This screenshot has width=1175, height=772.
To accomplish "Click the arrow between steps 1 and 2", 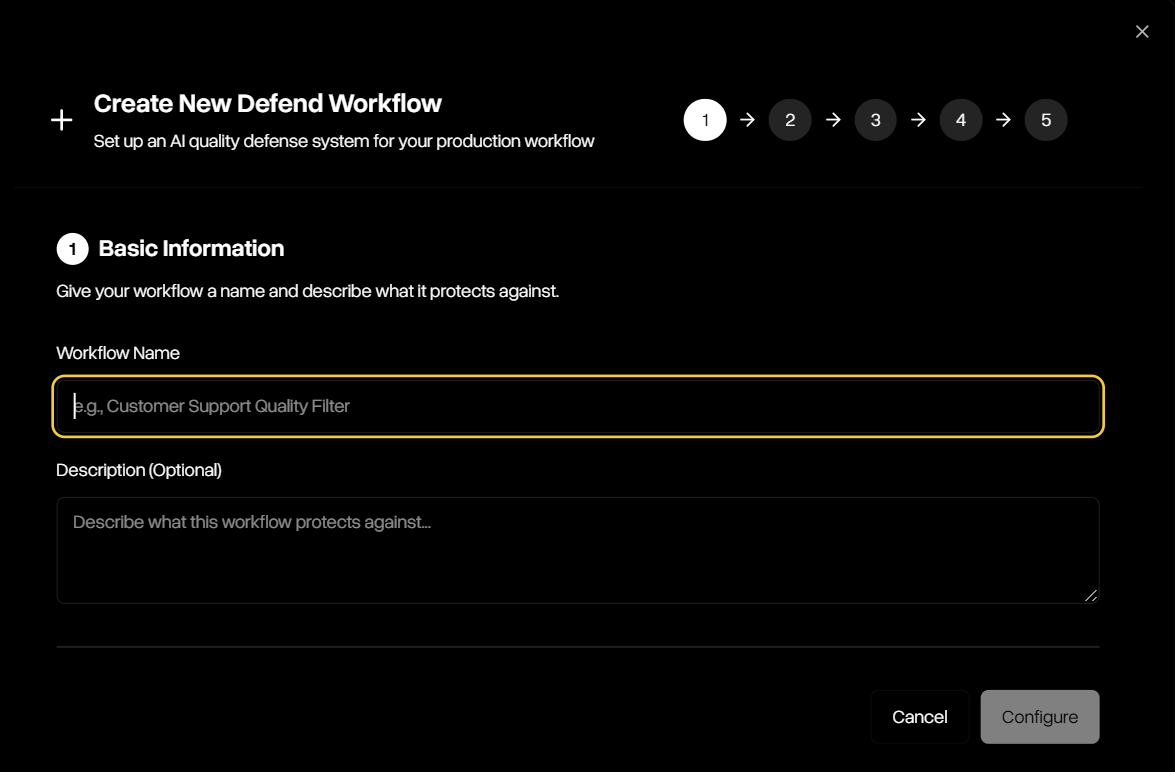I will (747, 119).
